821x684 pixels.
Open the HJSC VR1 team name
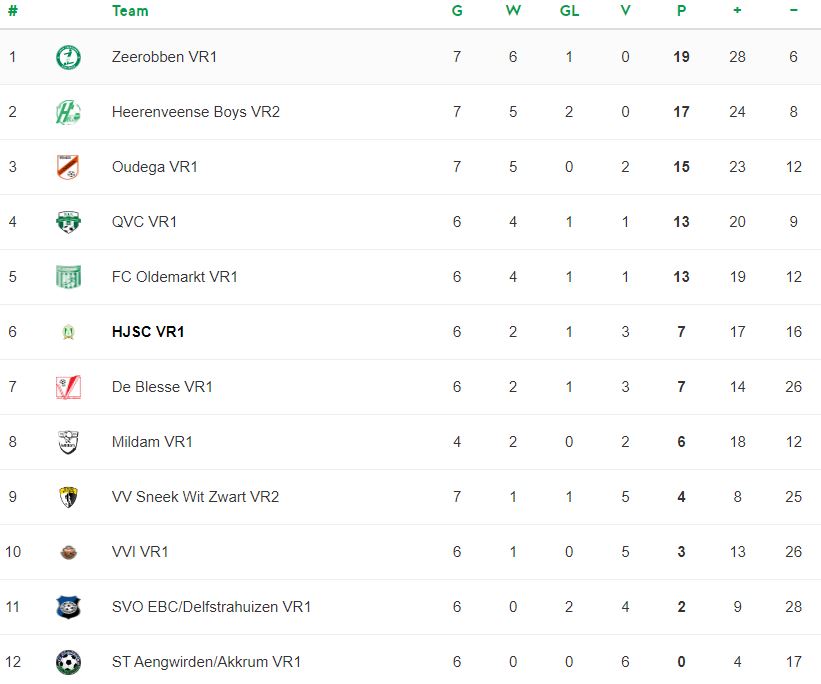pyautogui.click(x=148, y=332)
